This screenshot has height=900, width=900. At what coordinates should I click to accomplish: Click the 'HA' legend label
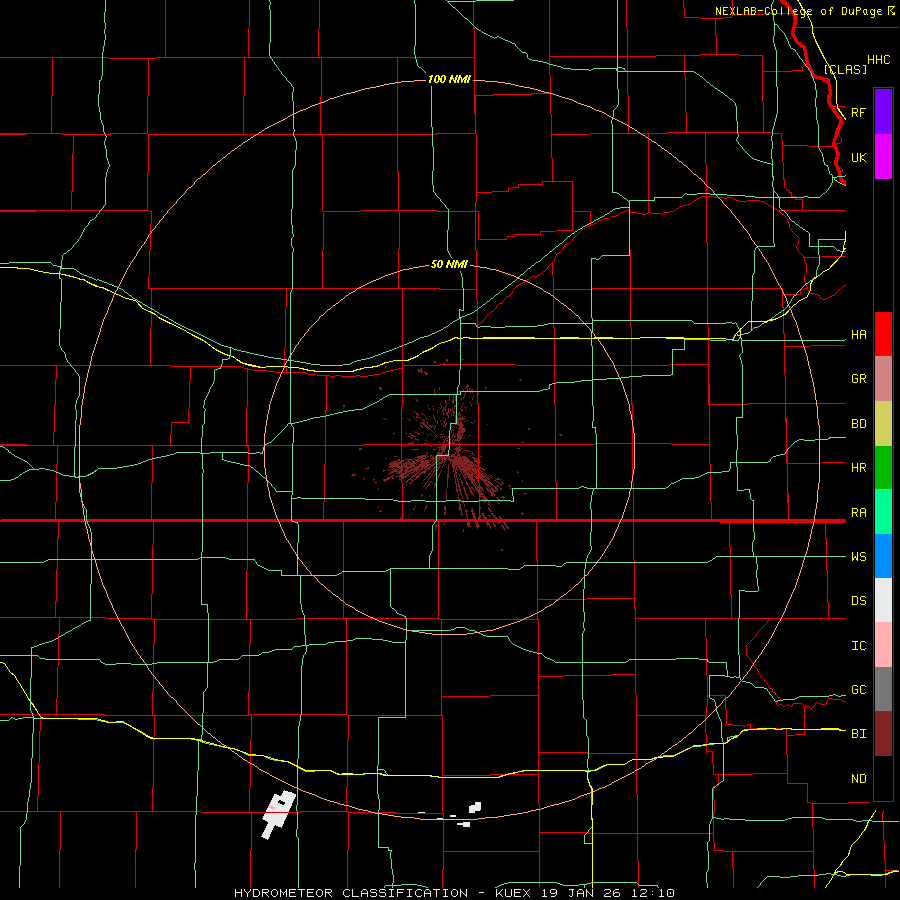858,334
